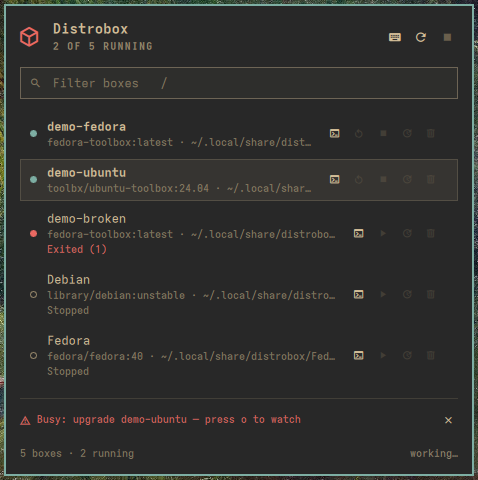
Task: Delete the demo-fedora box
Action: click(431, 133)
